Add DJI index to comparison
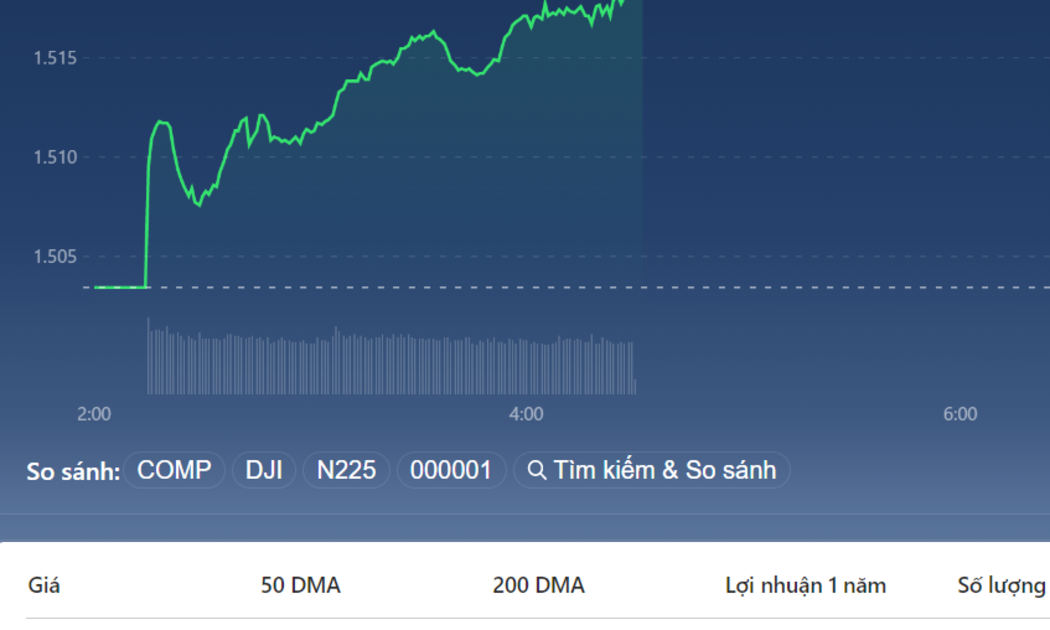Image resolution: width=1050 pixels, height=630 pixels. pos(264,470)
